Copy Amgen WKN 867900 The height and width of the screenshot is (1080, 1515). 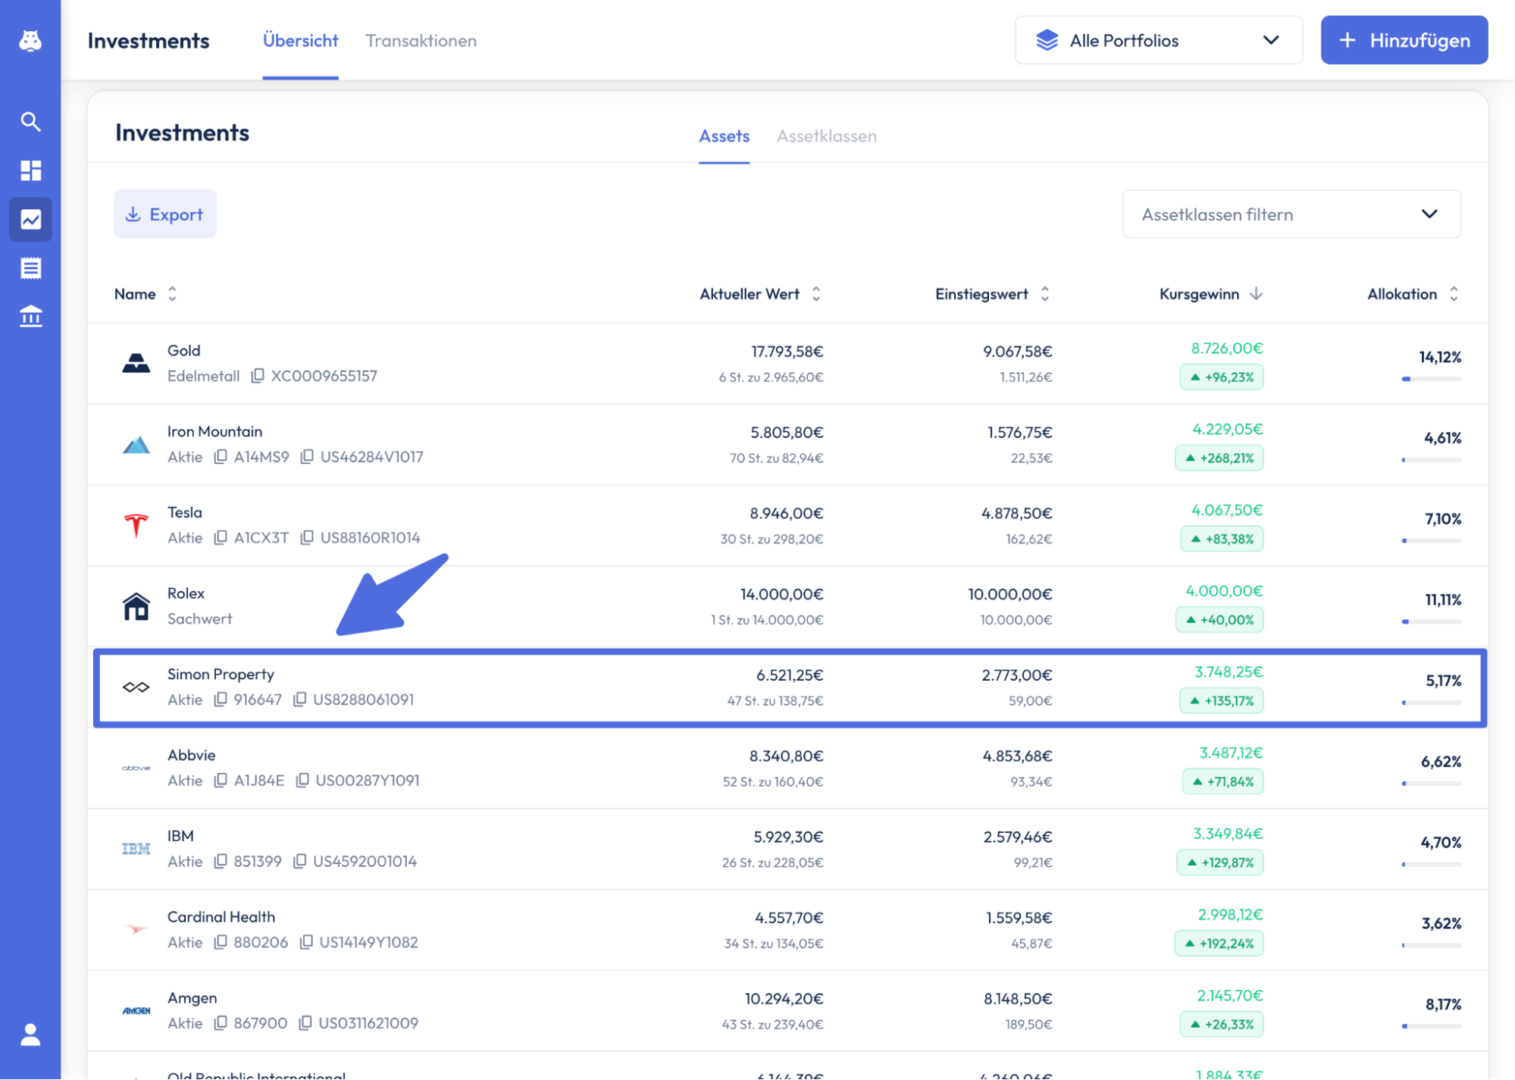pos(220,1024)
